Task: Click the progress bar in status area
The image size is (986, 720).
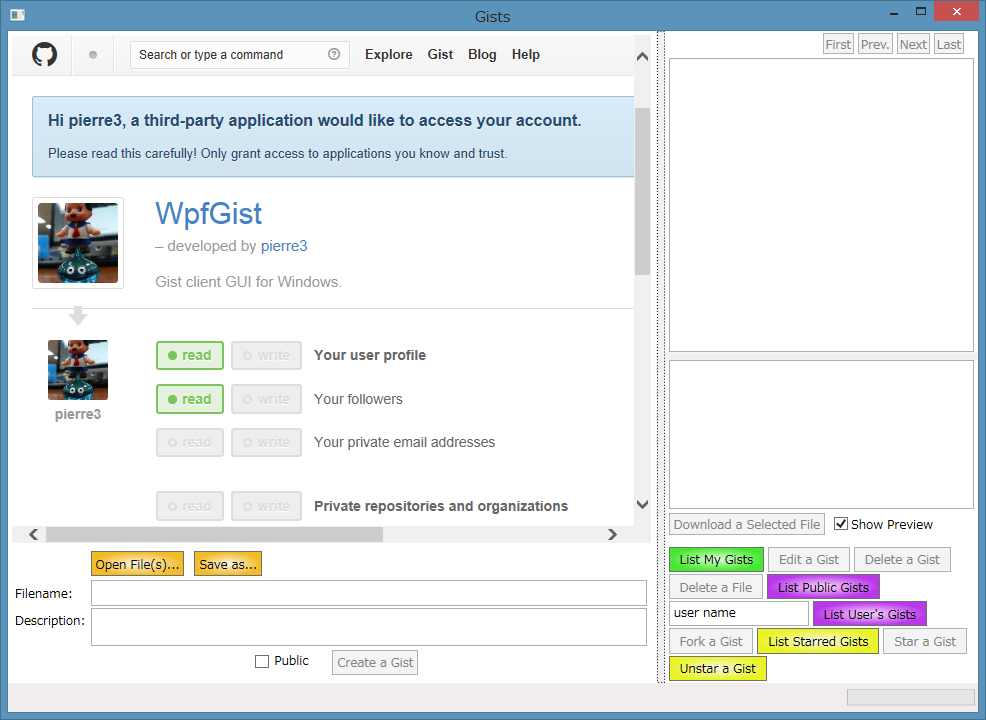Action: pyautogui.click(x=910, y=697)
